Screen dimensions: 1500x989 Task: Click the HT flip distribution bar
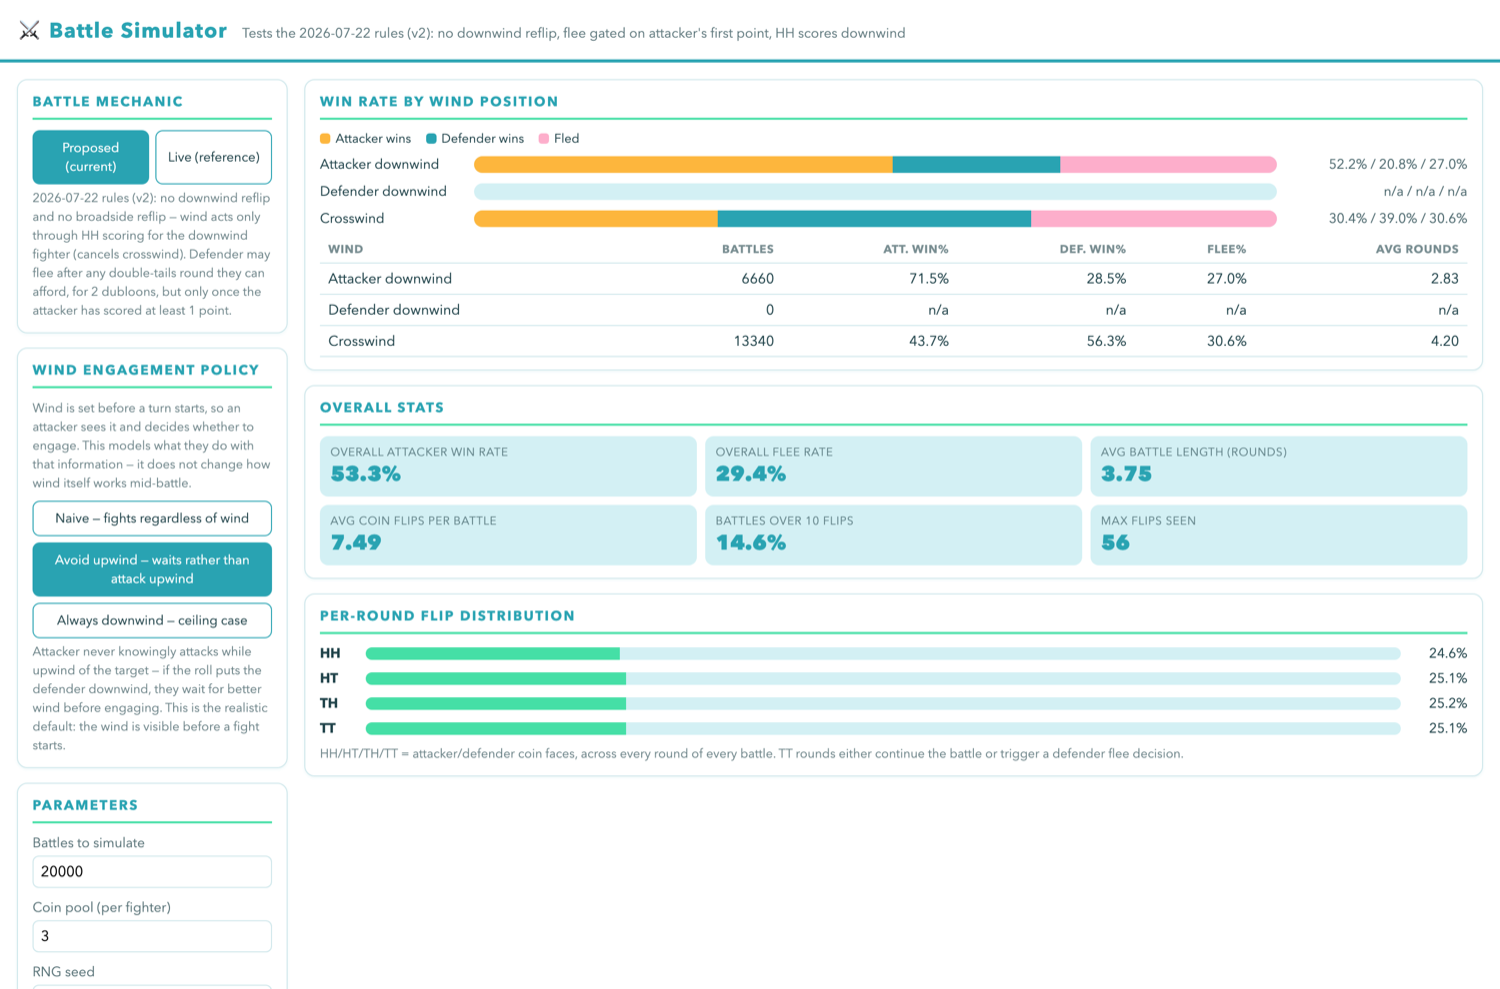tap(883, 678)
